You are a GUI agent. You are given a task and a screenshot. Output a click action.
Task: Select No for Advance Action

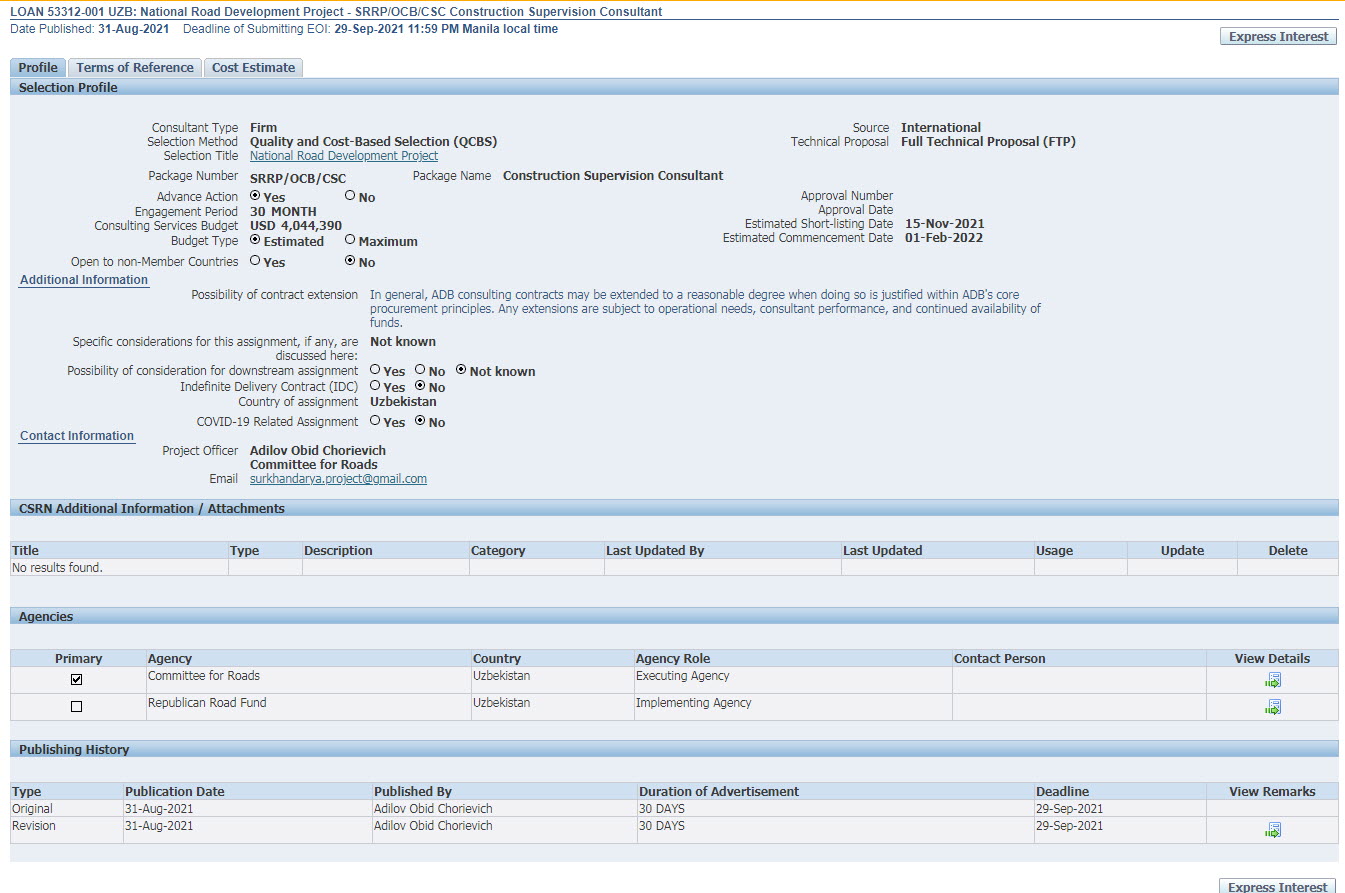350,196
